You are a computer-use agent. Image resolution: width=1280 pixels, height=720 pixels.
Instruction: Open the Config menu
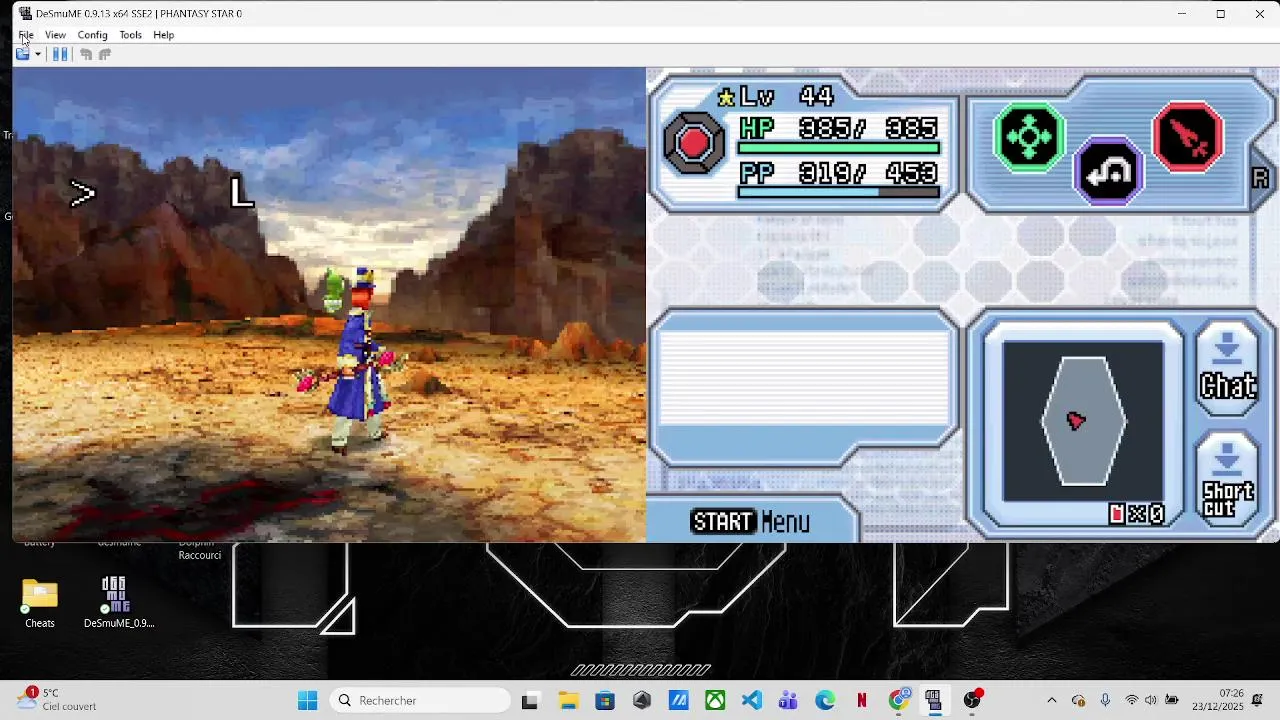(92, 35)
